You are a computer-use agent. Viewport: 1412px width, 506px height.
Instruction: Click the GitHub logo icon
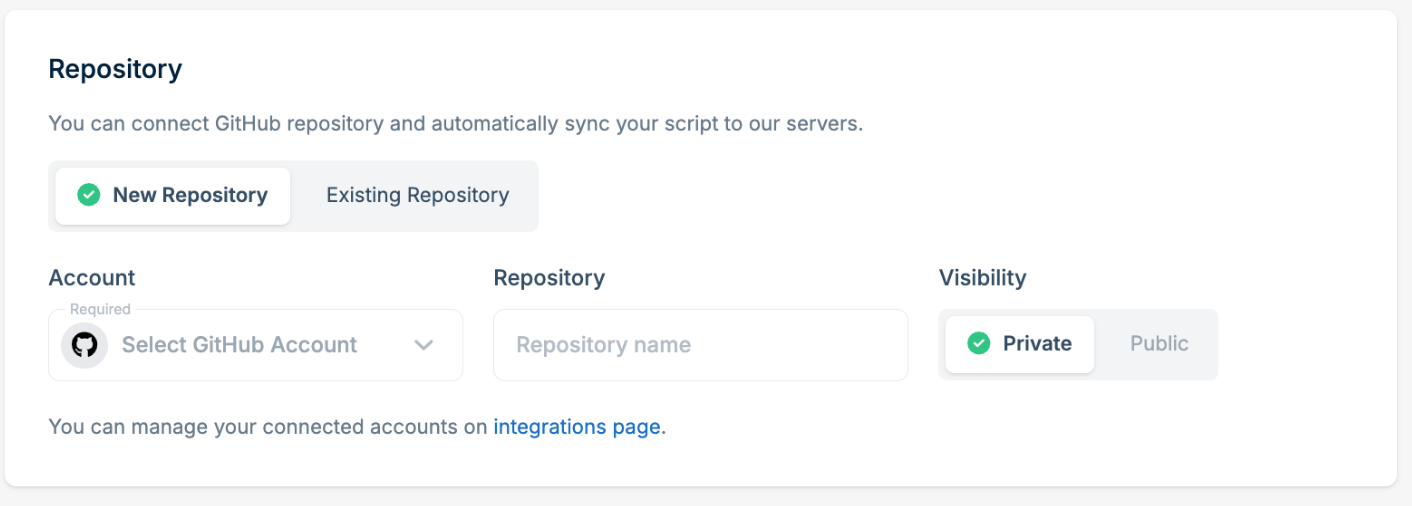[x=85, y=345]
